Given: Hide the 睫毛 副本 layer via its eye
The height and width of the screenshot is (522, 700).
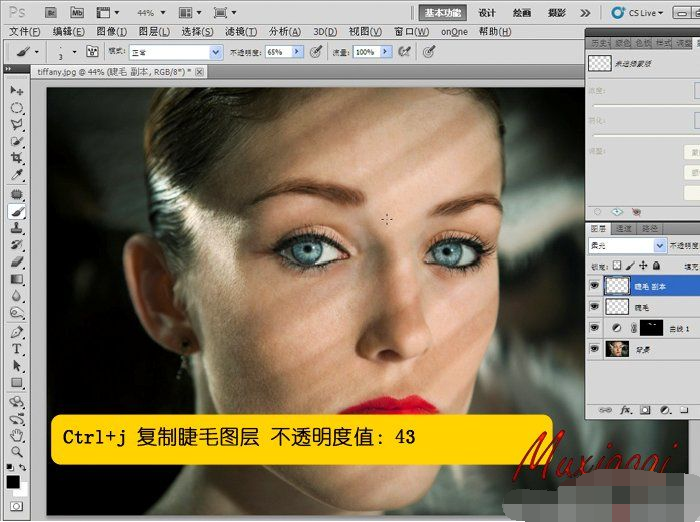Looking at the screenshot, I should pyautogui.click(x=594, y=285).
